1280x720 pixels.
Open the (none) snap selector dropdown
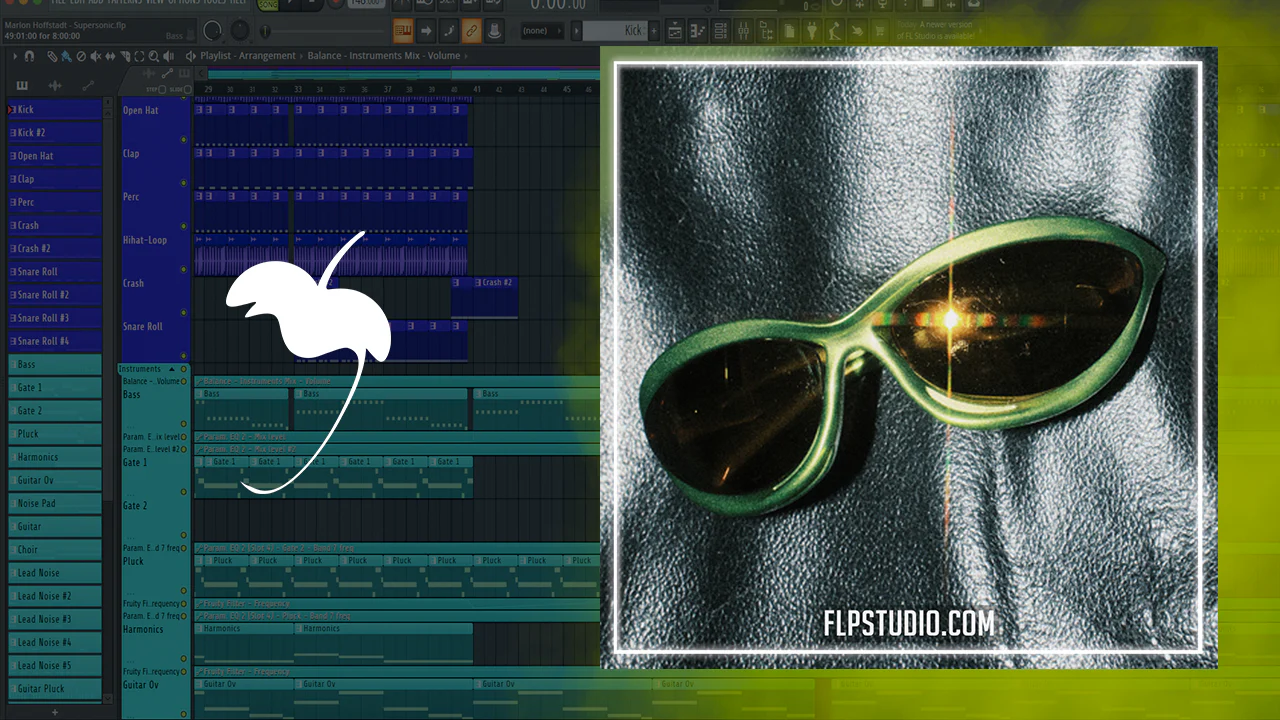pos(544,31)
